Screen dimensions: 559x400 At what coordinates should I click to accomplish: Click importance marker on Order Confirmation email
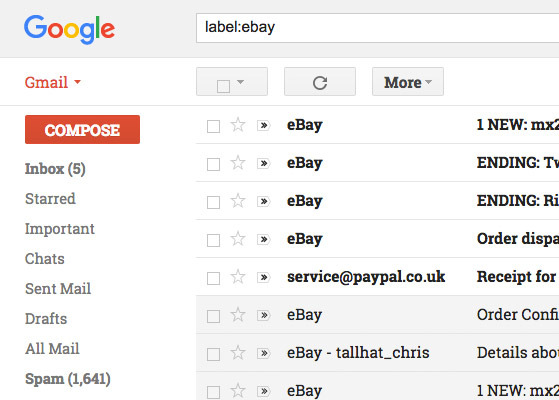pos(263,315)
